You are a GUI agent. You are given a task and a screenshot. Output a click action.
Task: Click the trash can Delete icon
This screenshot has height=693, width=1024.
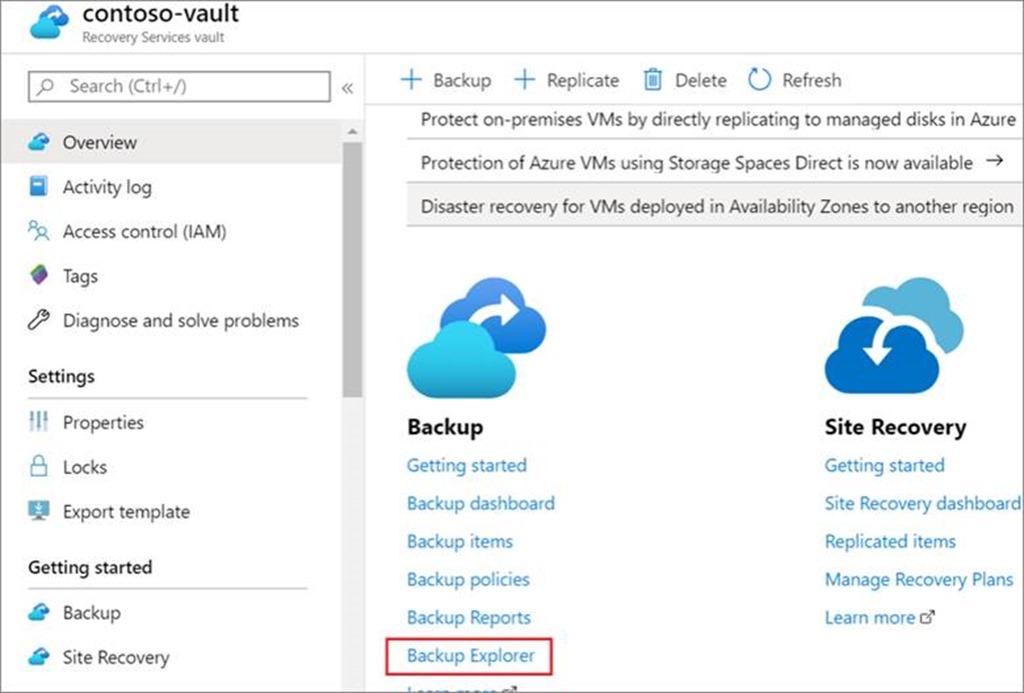[x=652, y=80]
